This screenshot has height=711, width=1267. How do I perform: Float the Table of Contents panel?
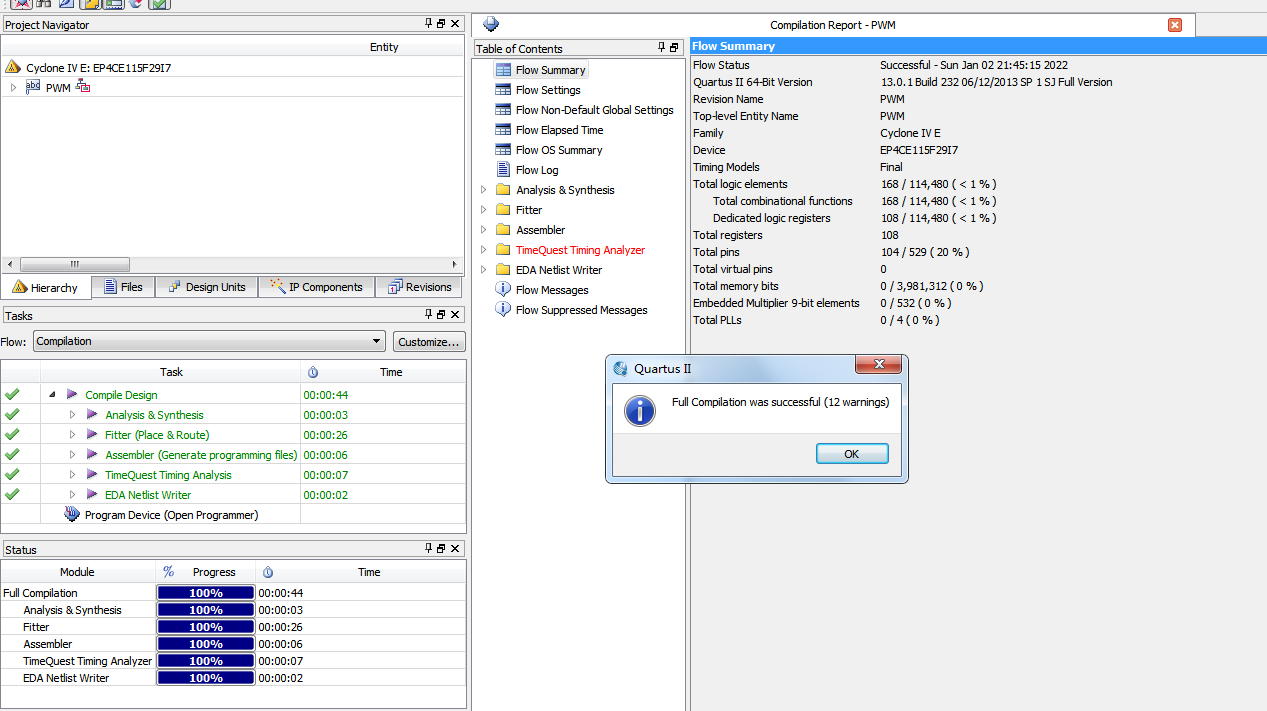pos(674,48)
